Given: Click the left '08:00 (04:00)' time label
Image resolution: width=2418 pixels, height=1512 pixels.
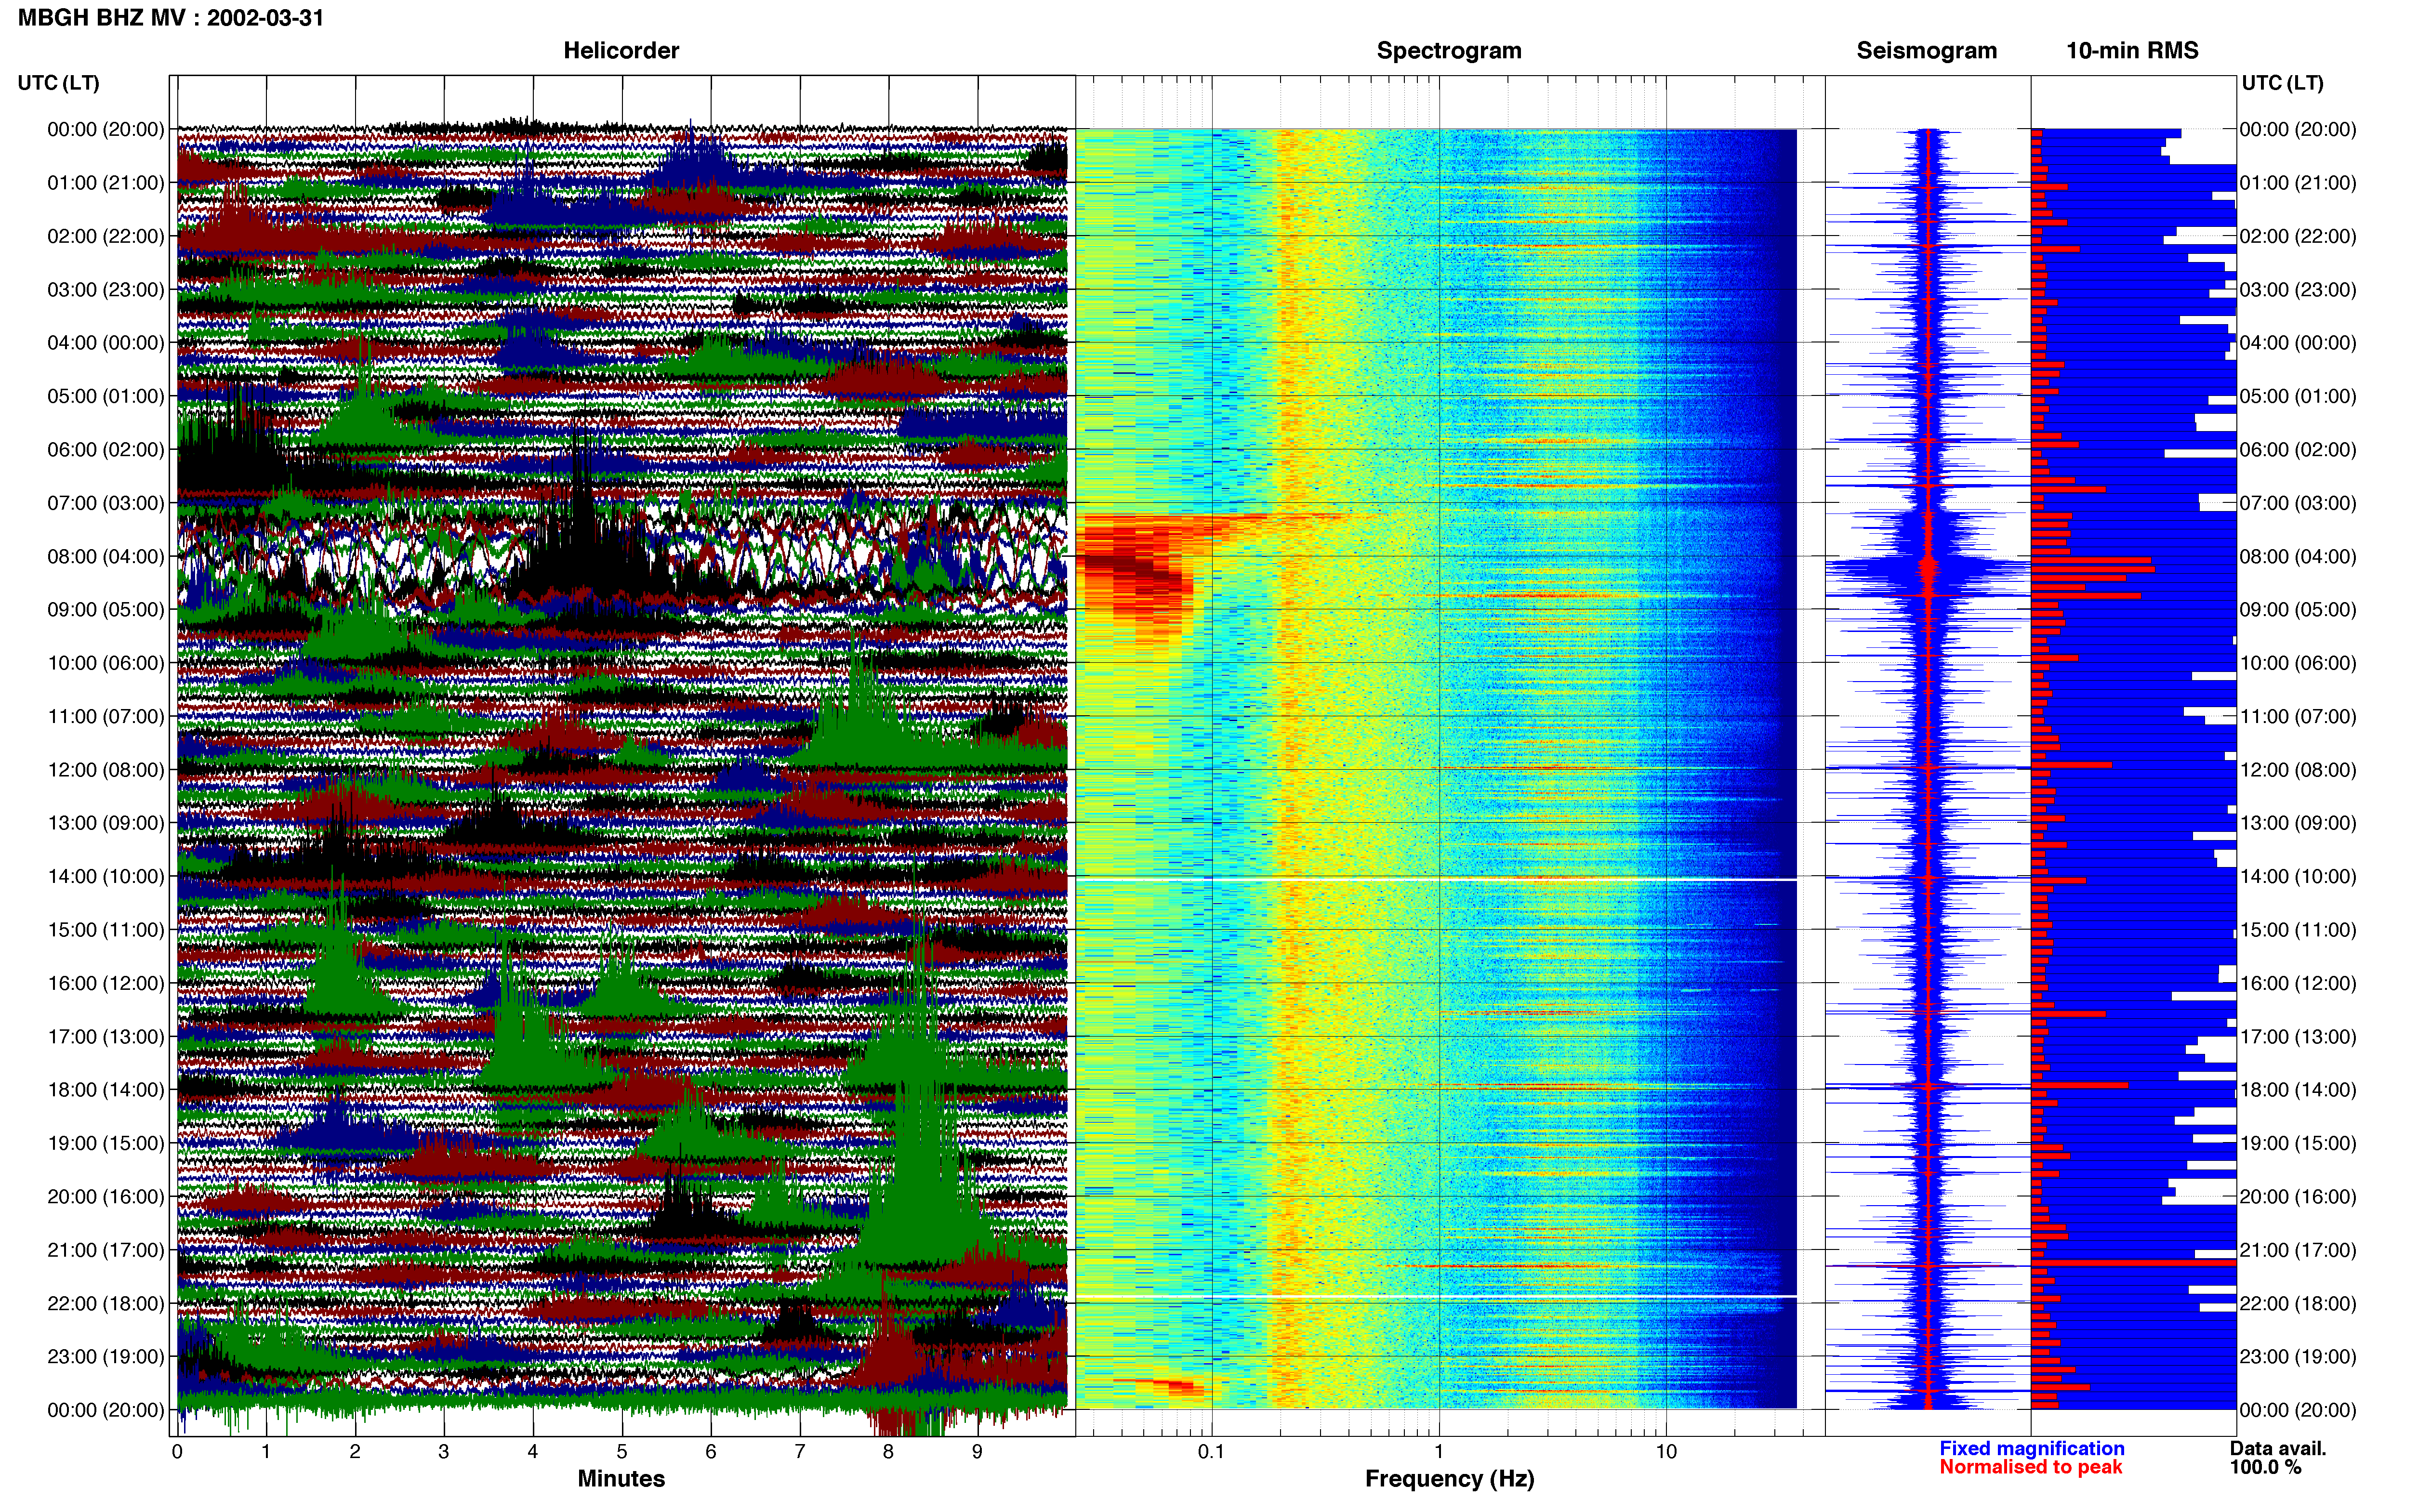Looking at the screenshot, I should point(106,556).
